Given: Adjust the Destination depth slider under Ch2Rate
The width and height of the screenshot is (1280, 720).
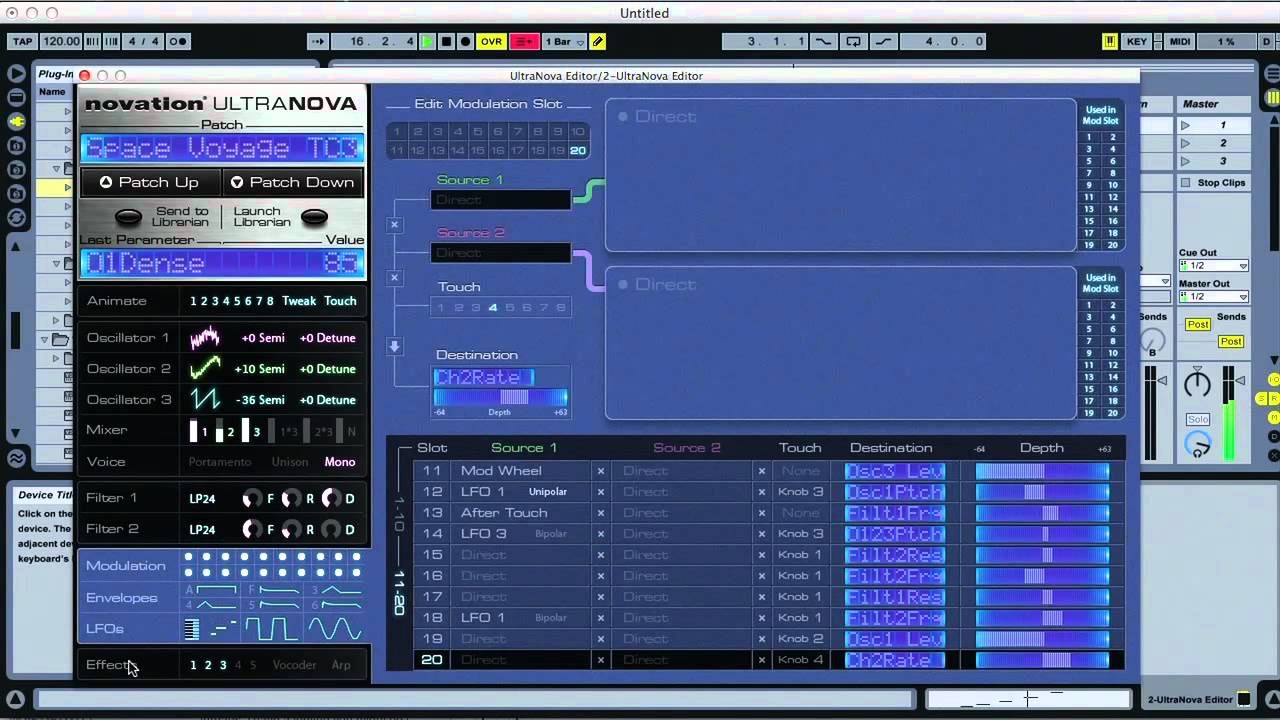Looking at the screenshot, I should (x=500, y=397).
